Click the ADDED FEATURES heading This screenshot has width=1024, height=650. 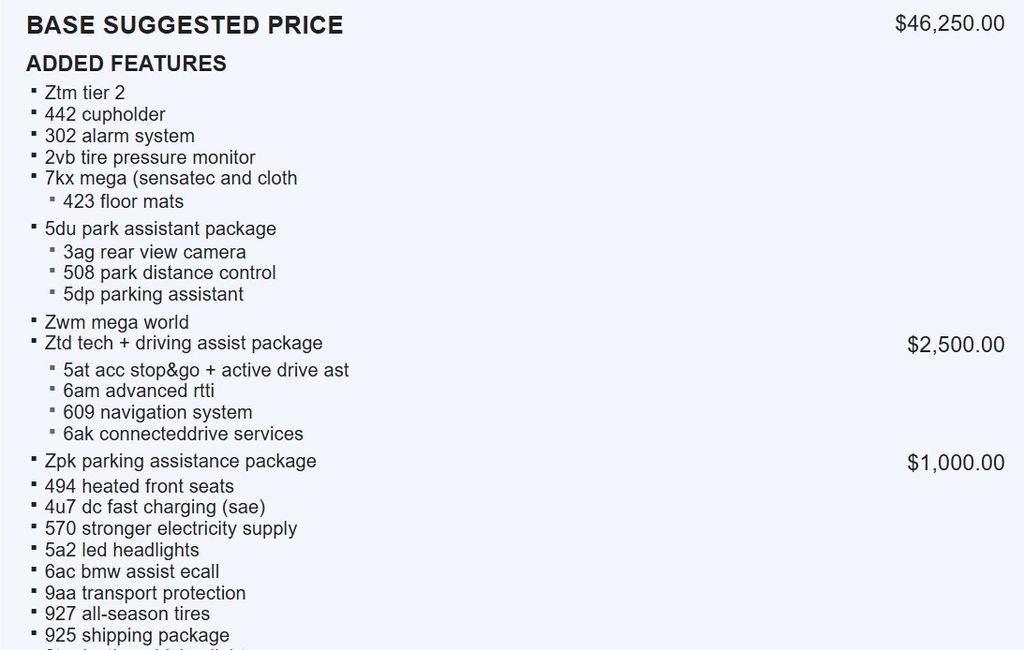point(126,64)
